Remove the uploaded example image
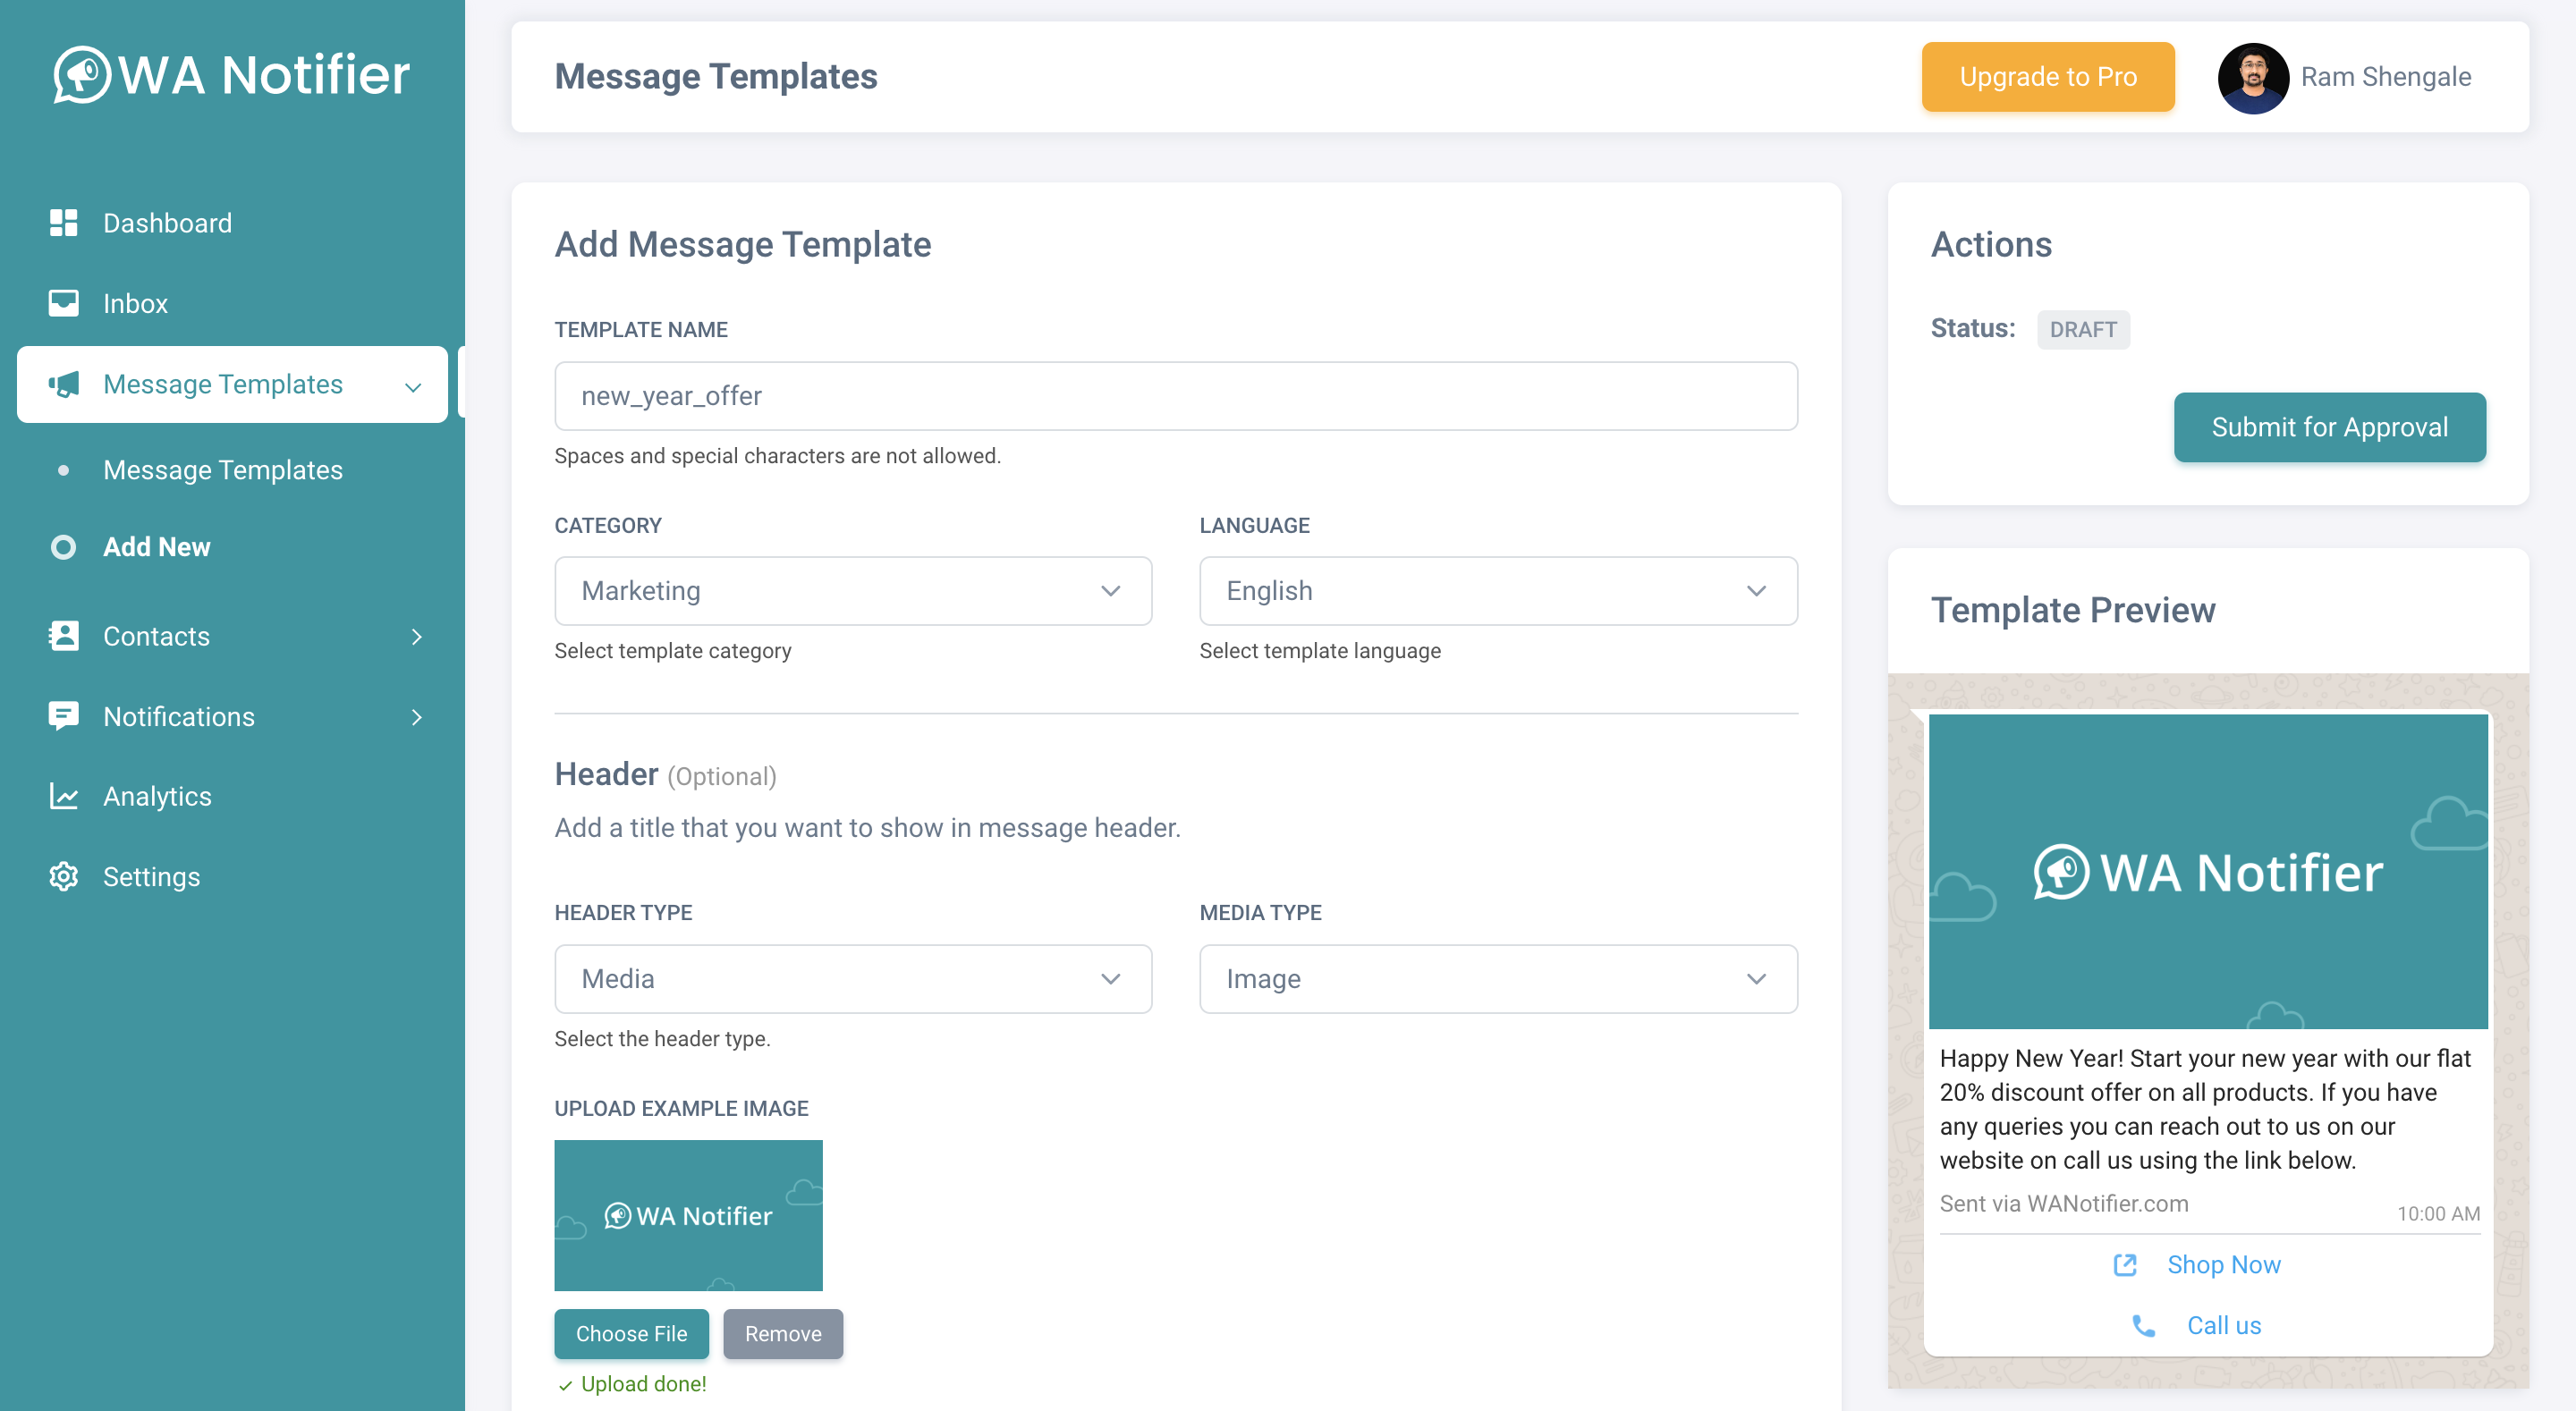 pyautogui.click(x=783, y=1334)
